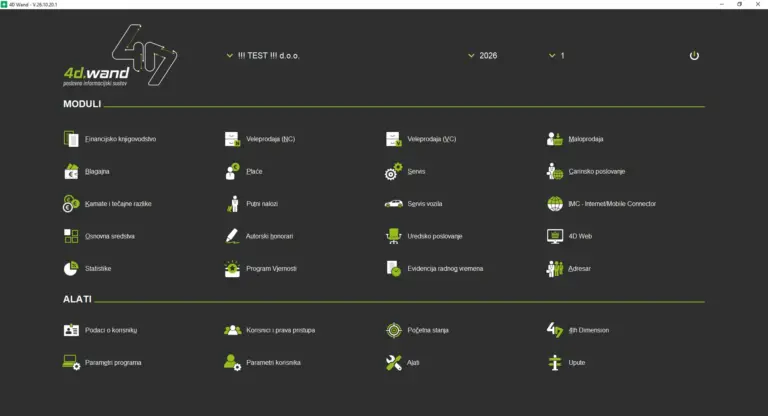This screenshot has height=416, width=768.
Task: Click the 4D Web label
Action: 580,236
